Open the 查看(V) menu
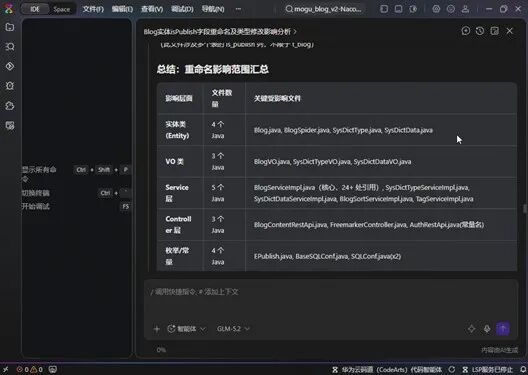This screenshot has width=528, height=375. (x=152, y=9)
